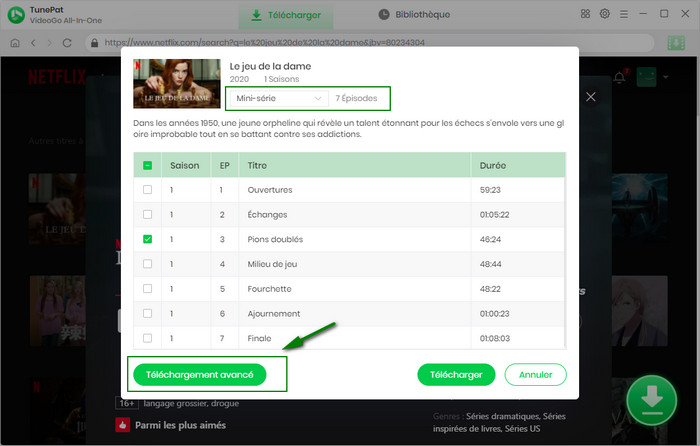
Task: Toggle the select-all checkbox in table header
Action: (147, 165)
